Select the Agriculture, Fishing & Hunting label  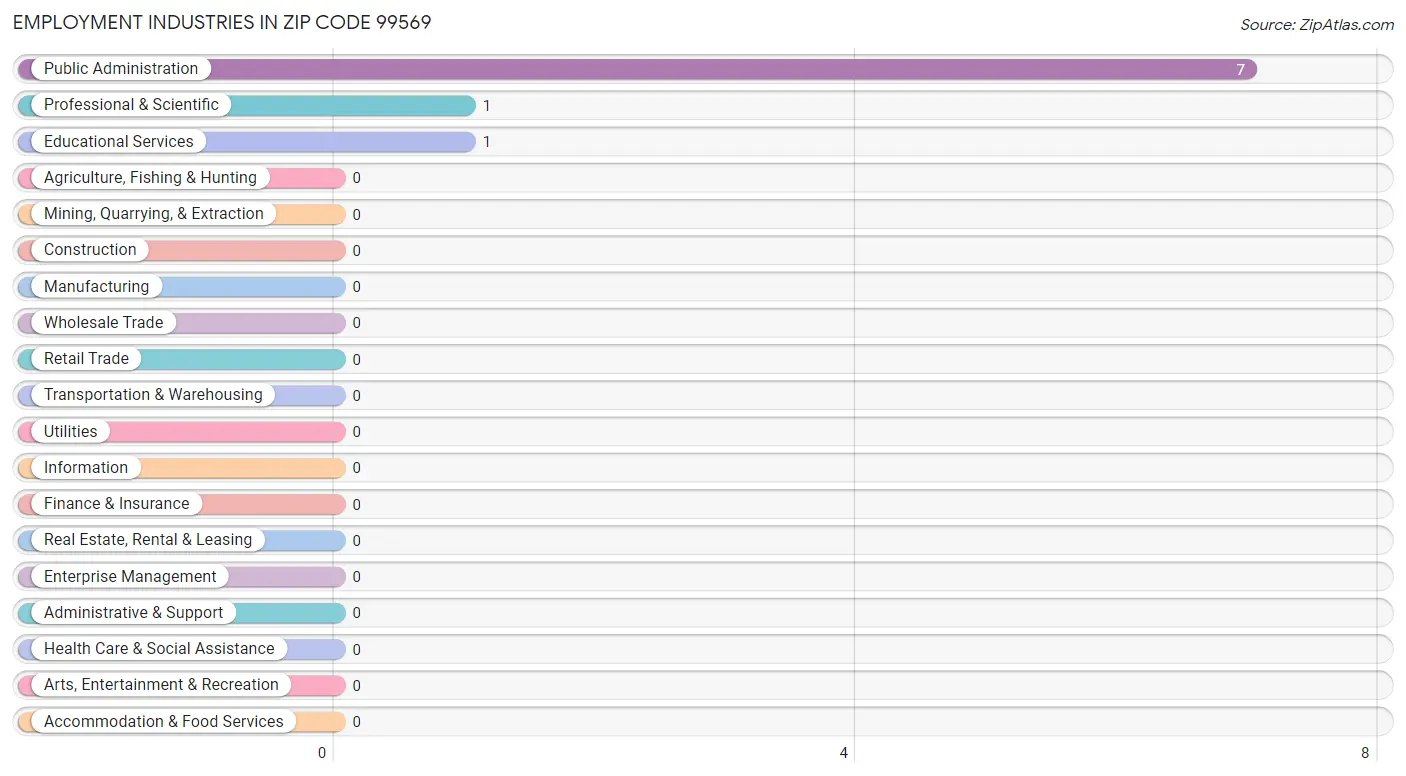pos(150,178)
